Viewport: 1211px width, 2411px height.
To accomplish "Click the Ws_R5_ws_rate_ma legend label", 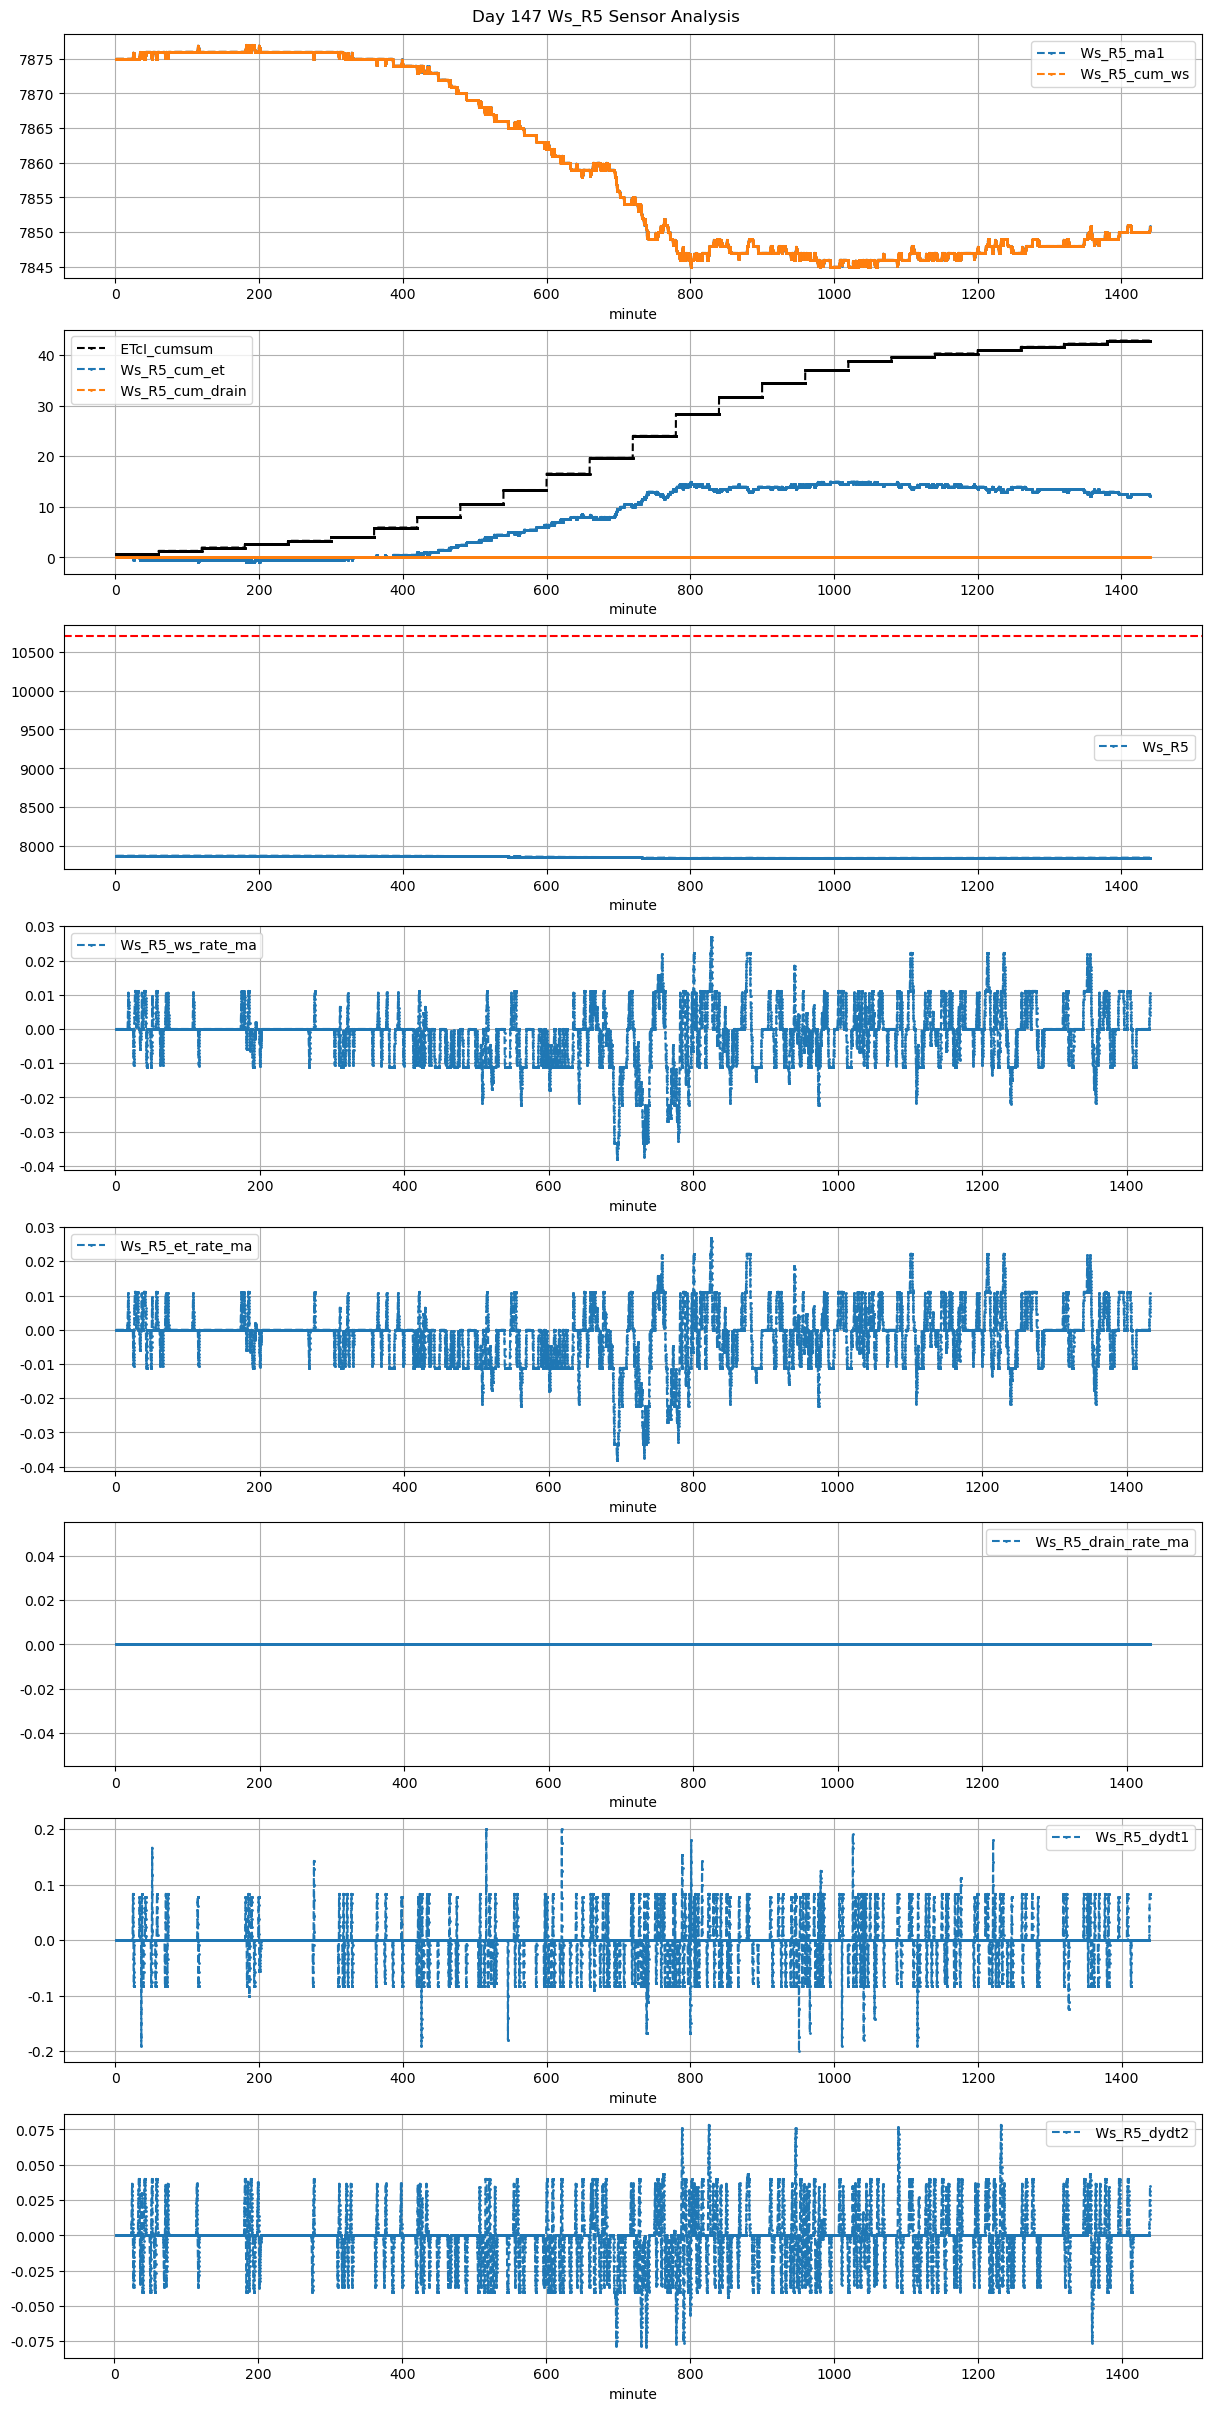I will 188,945.
